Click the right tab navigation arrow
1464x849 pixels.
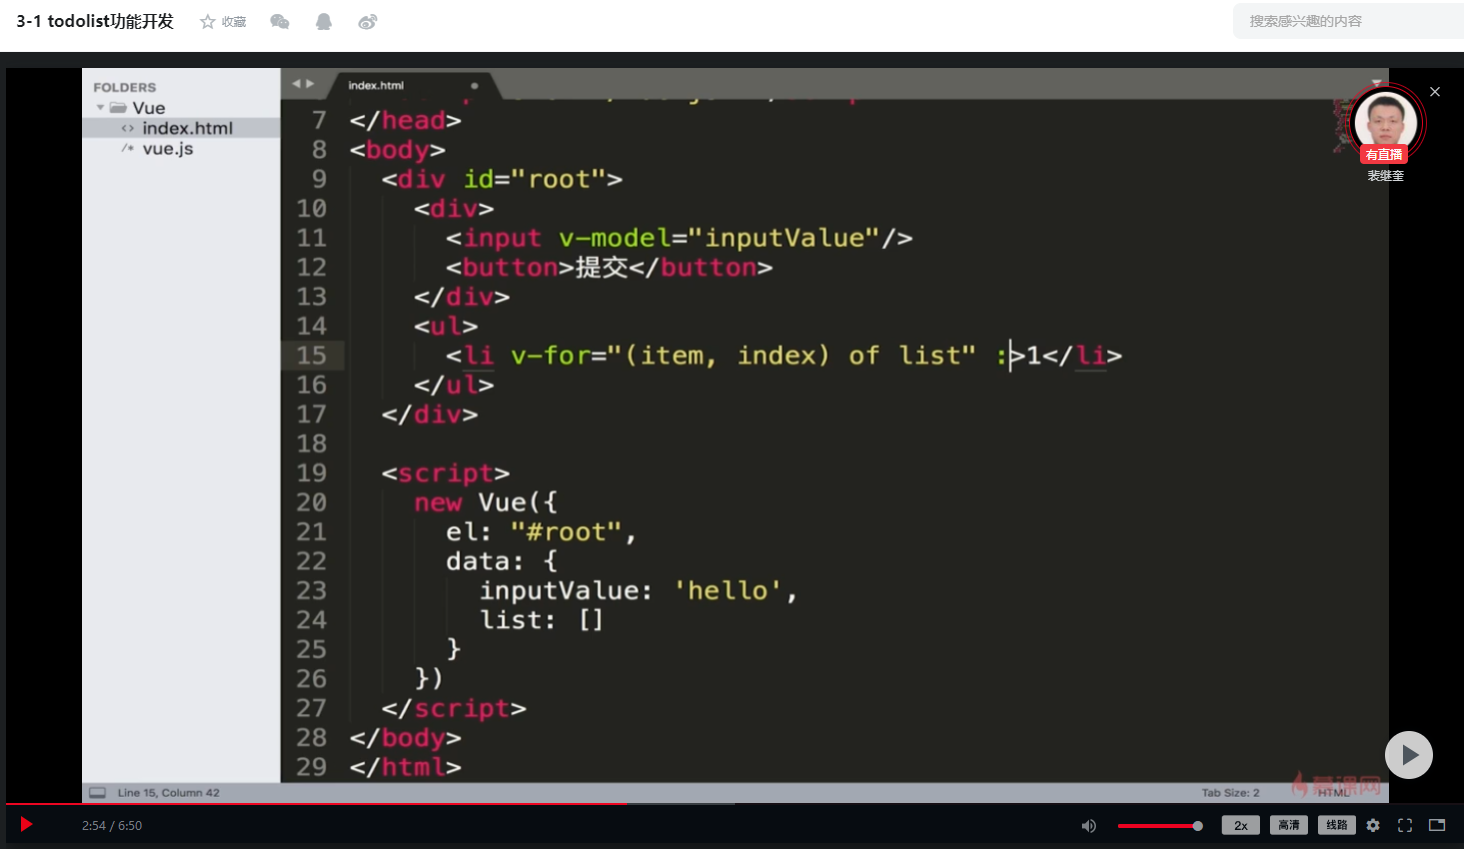point(310,84)
